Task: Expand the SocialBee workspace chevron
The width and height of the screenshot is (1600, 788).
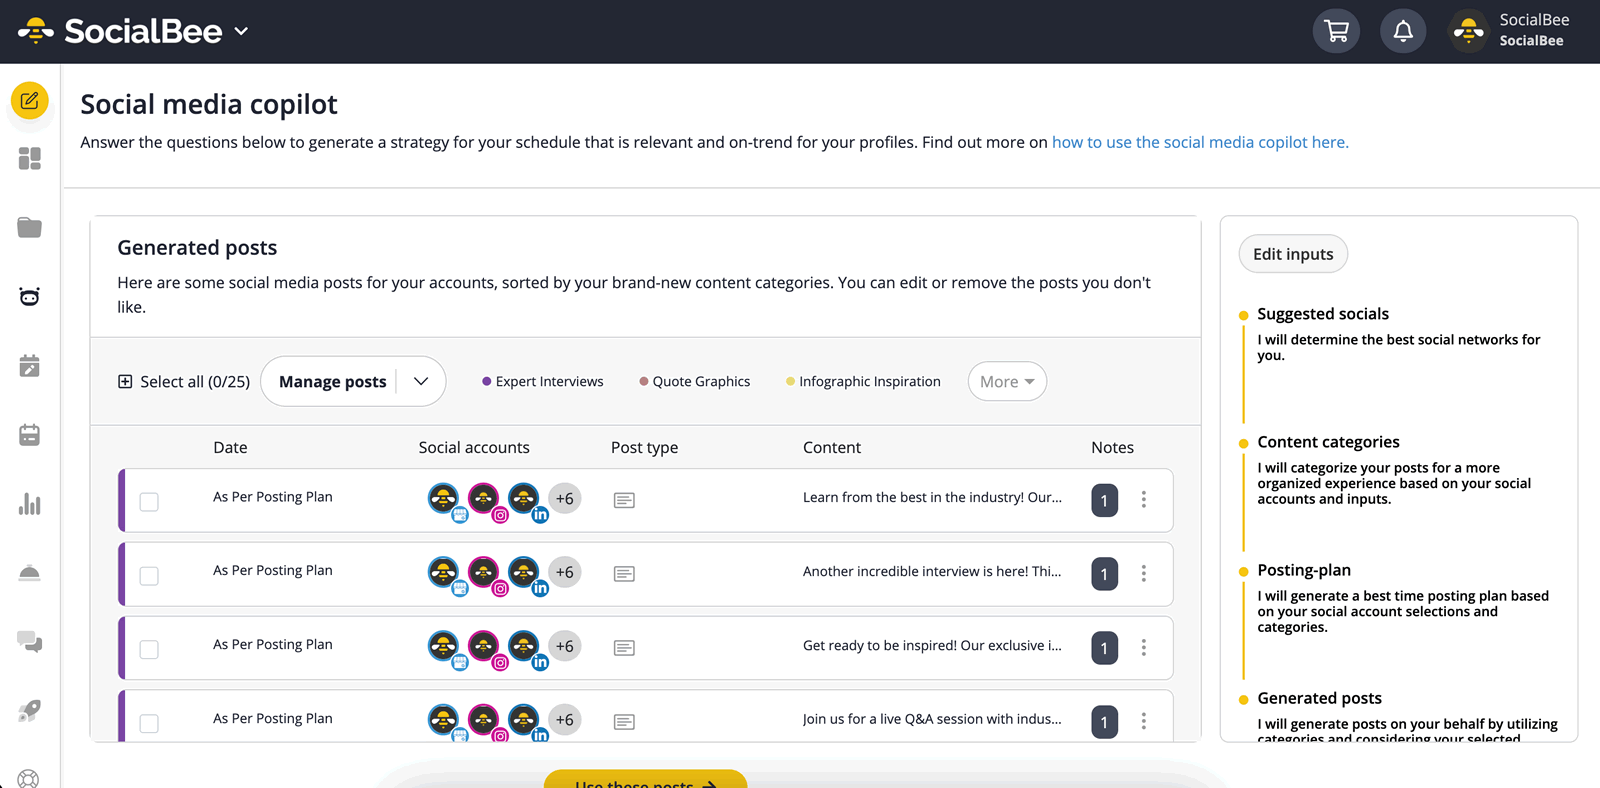Action: (x=241, y=31)
